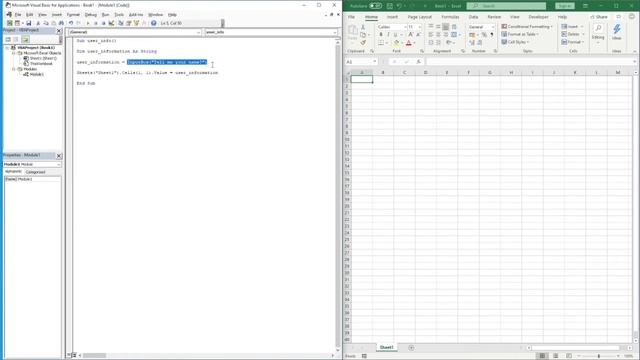The height and width of the screenshot is (360, 640).
Task: Open the Tools menu in VBA editor
Action: tap(119, 15)
